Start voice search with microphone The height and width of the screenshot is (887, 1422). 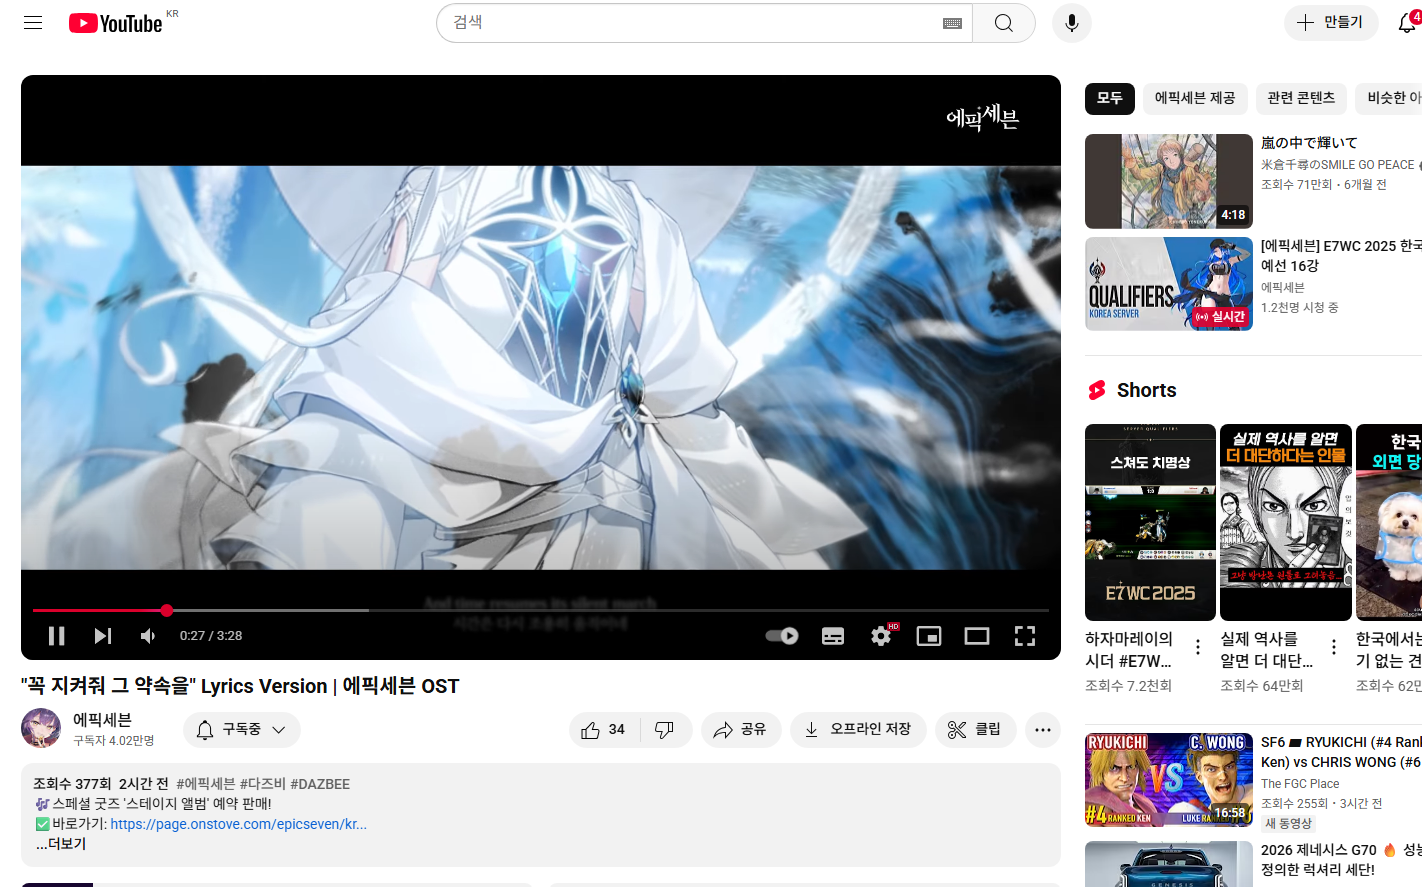(1071, 23)
